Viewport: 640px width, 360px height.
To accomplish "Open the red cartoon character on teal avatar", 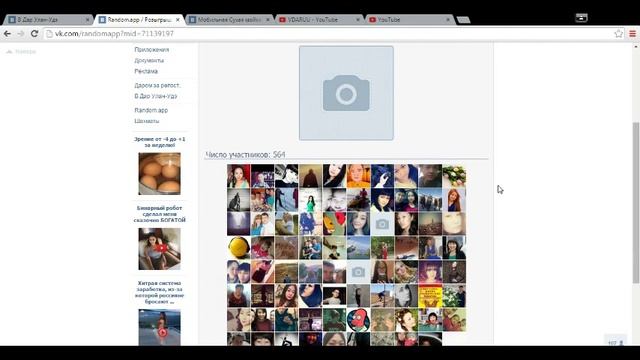I will click(358, 320).
